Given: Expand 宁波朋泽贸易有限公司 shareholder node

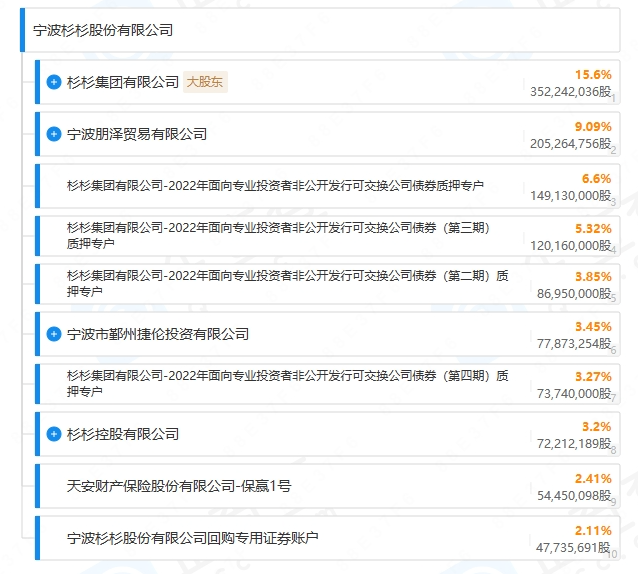Looking at the screenshot, I should coord(54,134).
